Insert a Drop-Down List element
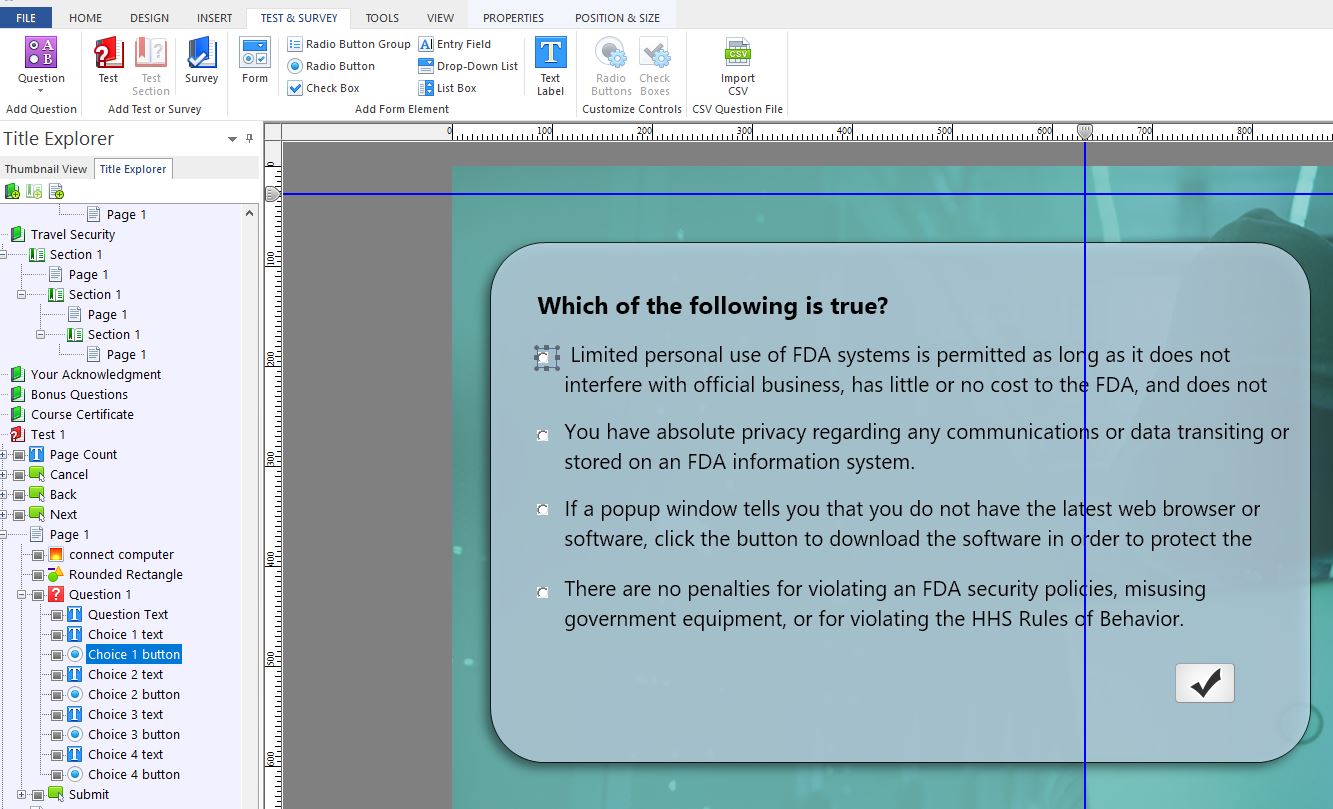1333x809 pixels. point(468,66)
